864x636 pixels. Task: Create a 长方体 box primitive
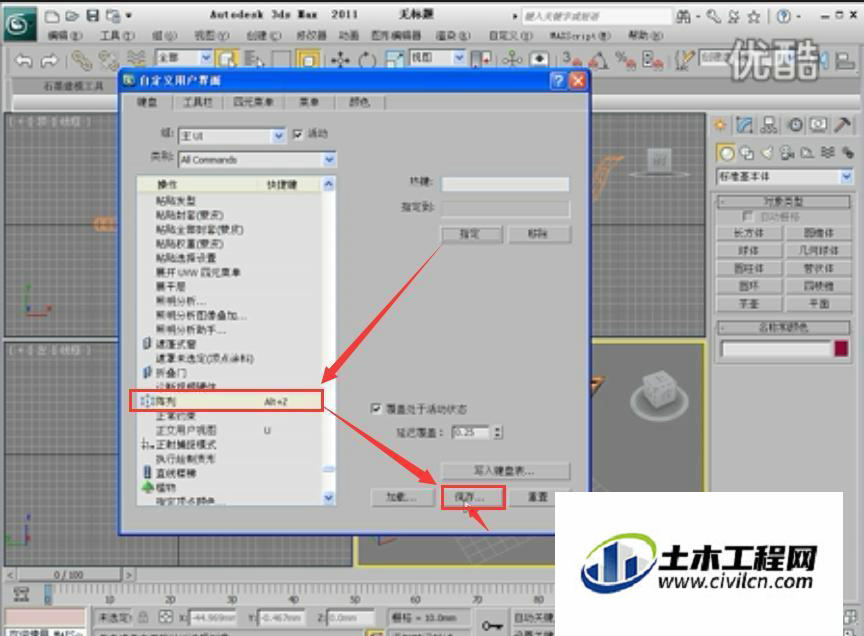[749, 233]
